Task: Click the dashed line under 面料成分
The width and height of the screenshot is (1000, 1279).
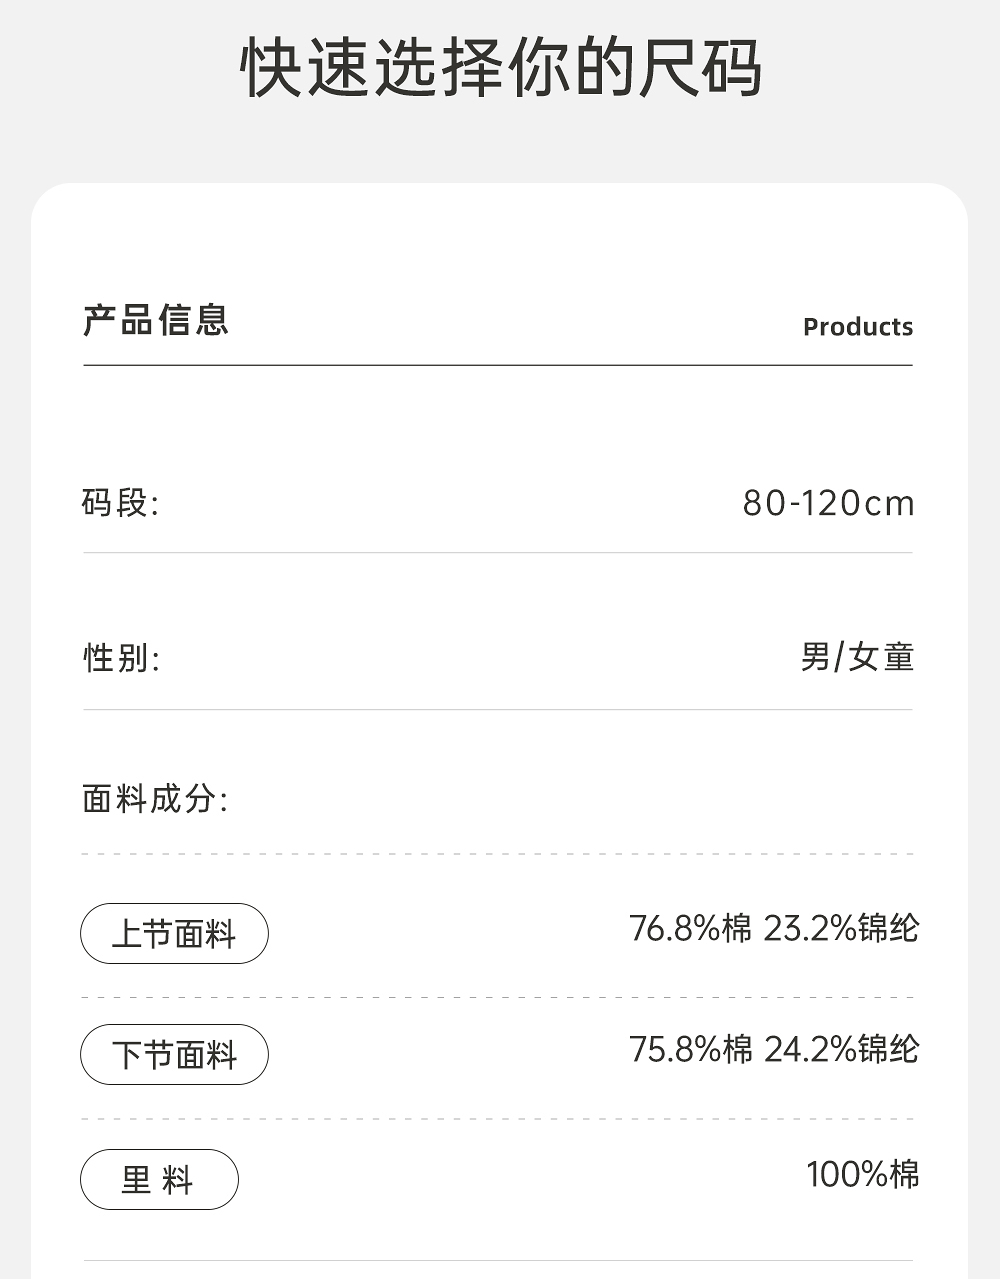Action: pyautogui.click(x=498, y=855)
